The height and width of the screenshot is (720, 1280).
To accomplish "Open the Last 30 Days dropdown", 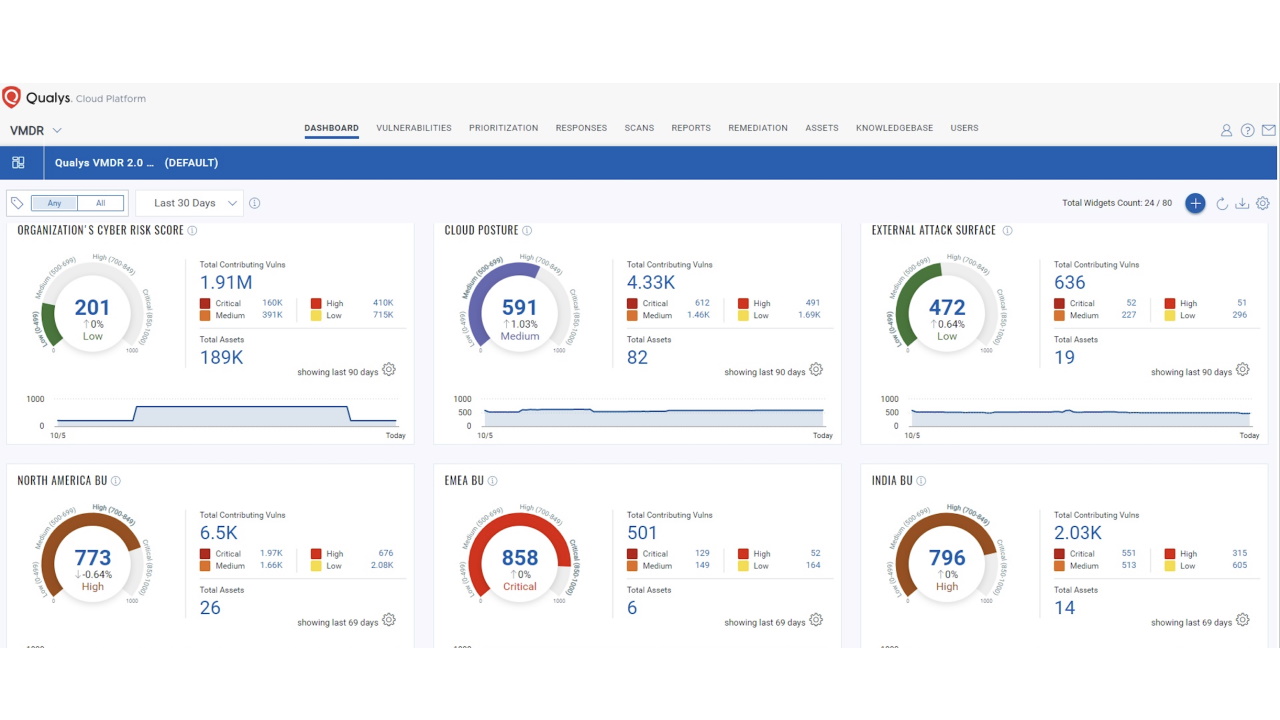I will coord(190,202).
